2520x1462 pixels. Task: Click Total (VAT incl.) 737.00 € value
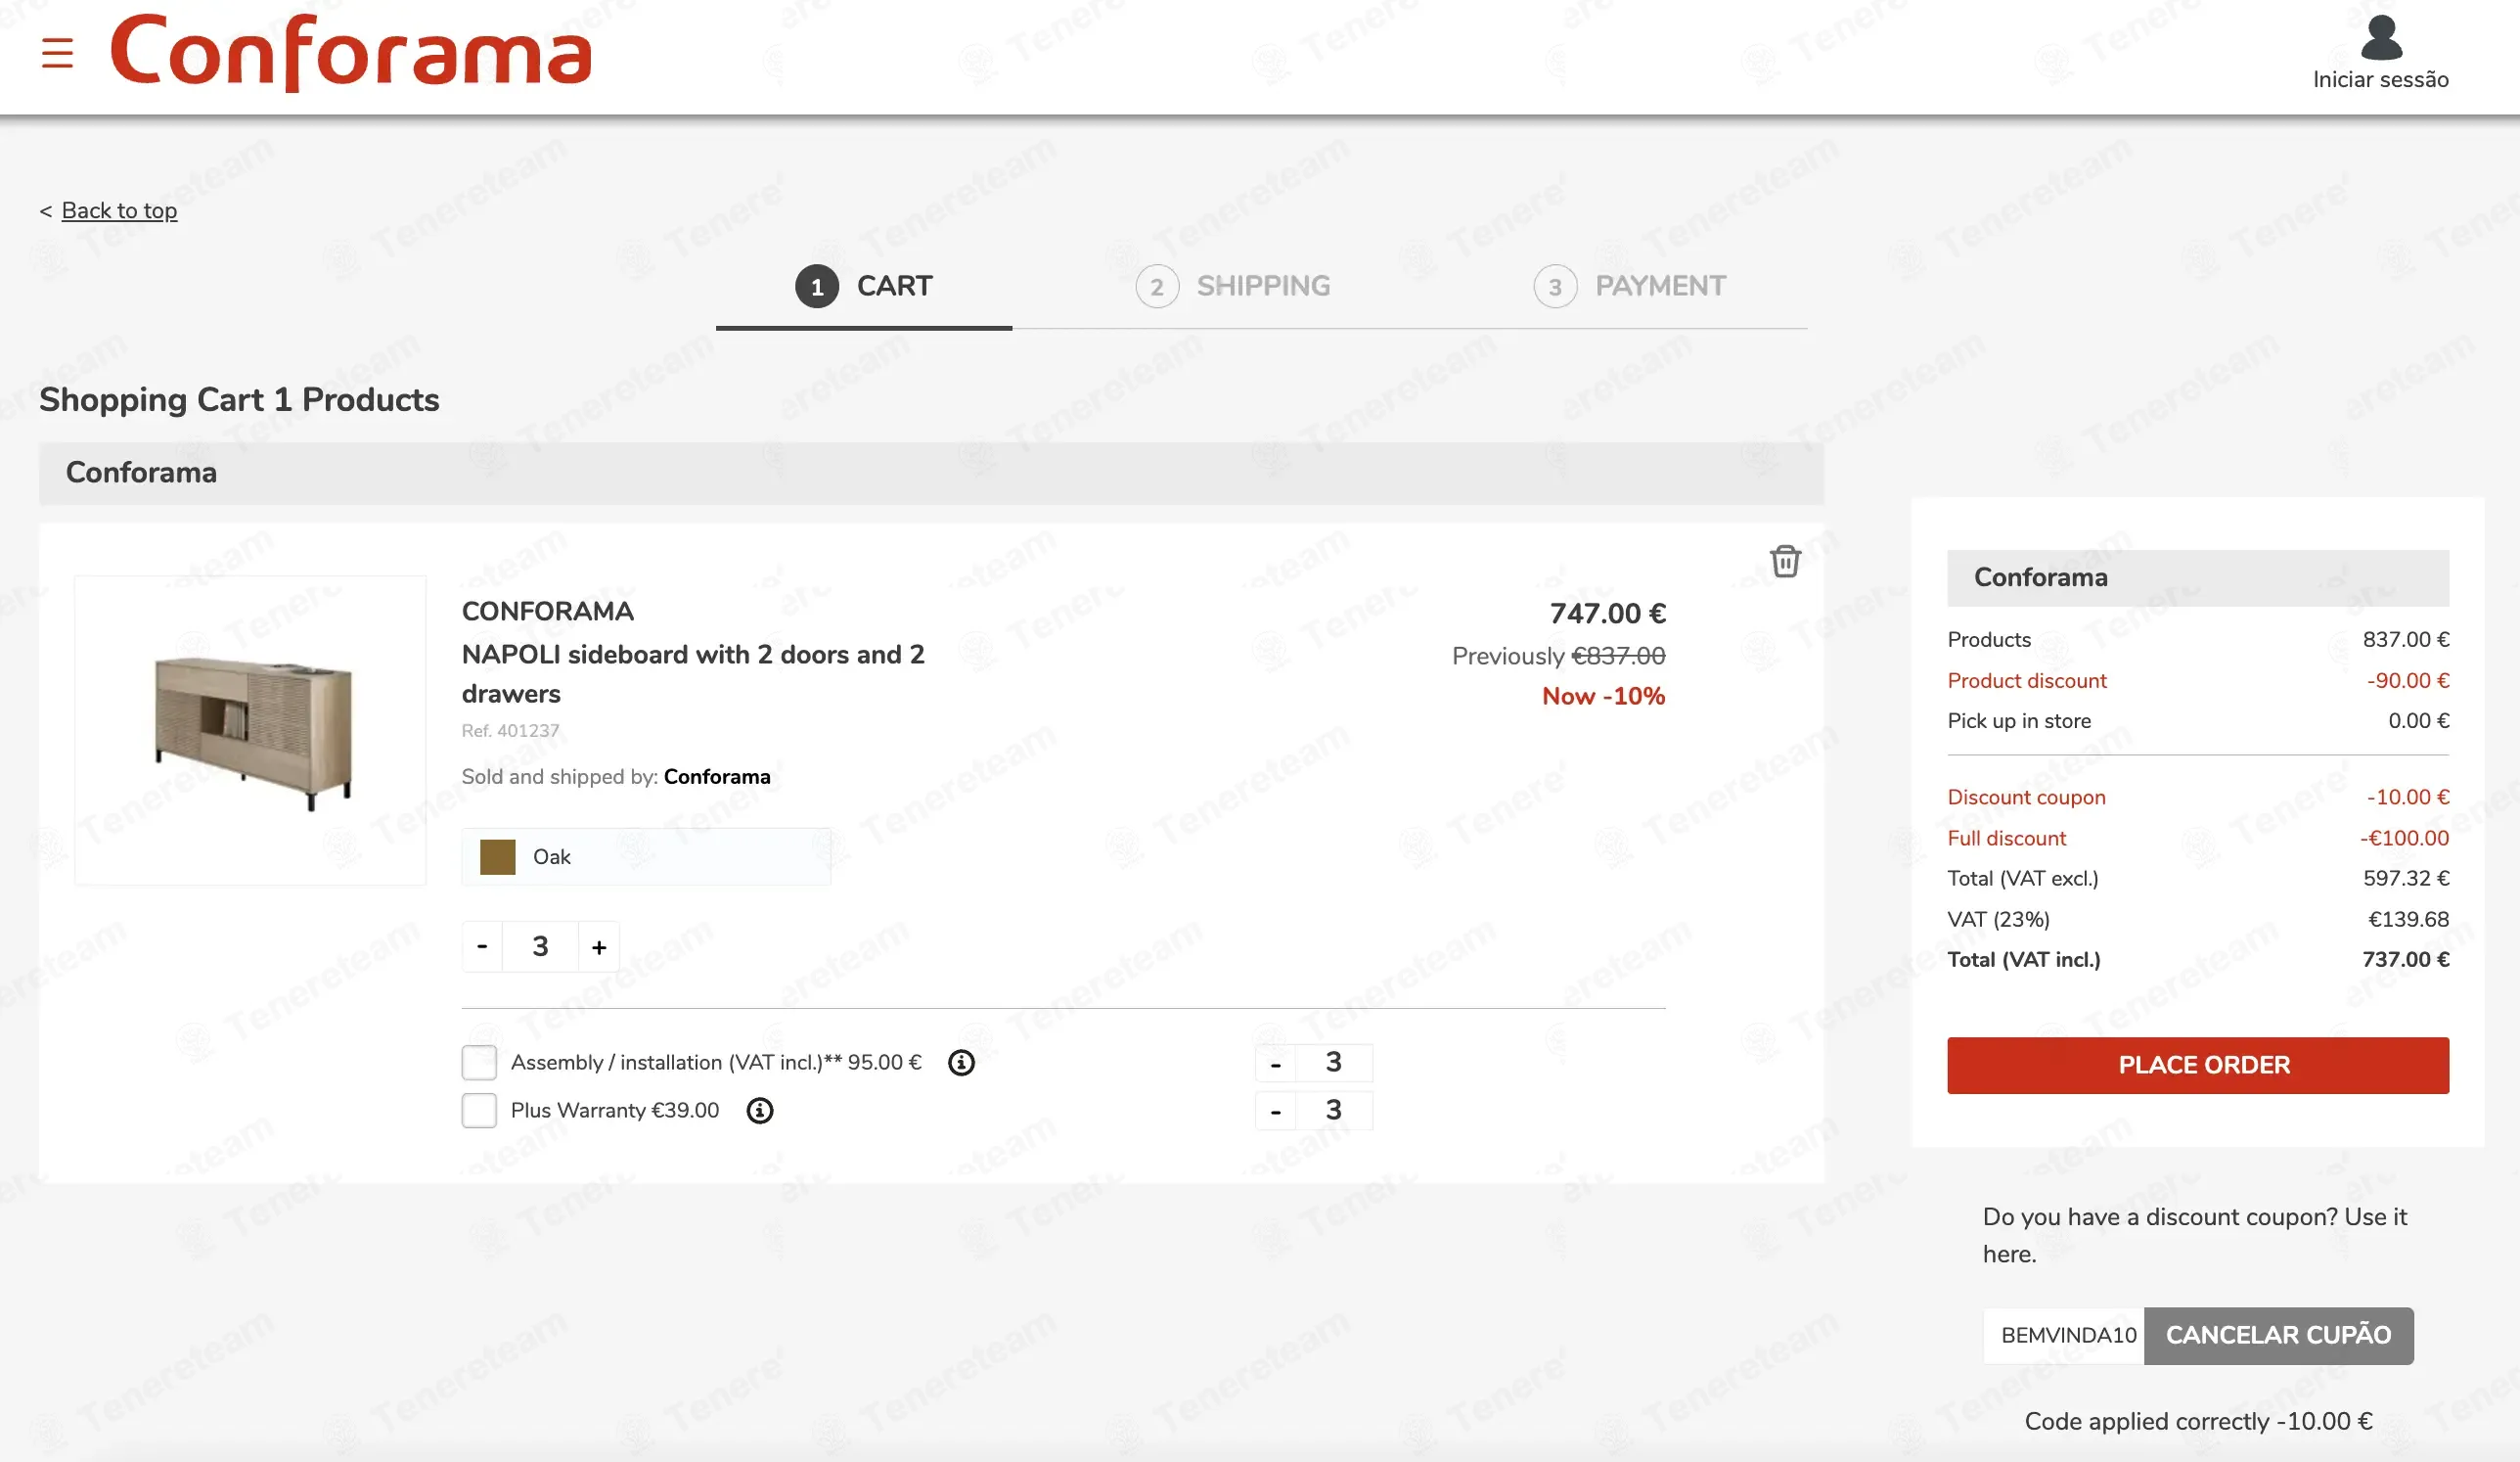[x=2405, y=960]
